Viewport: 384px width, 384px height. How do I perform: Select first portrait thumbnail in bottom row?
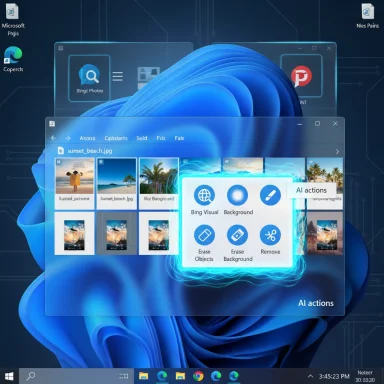[74, 234]
